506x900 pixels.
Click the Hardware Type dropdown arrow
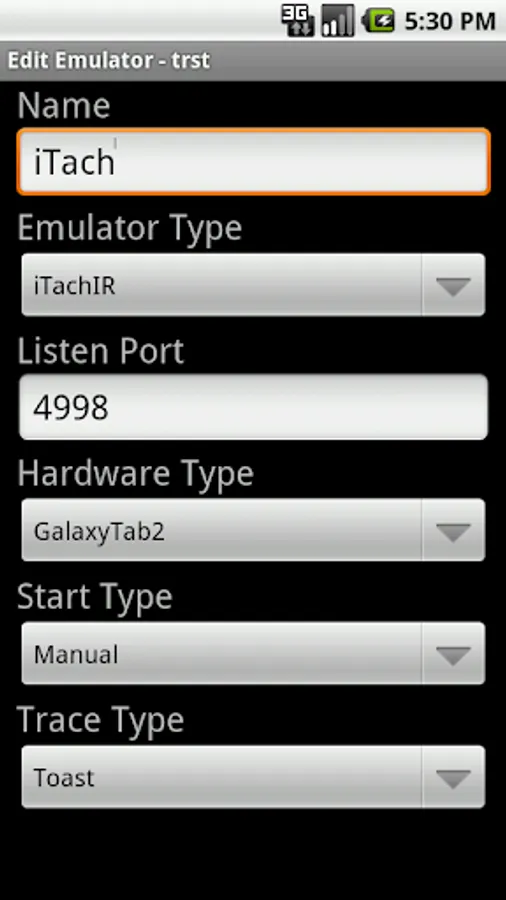(453, 530)
